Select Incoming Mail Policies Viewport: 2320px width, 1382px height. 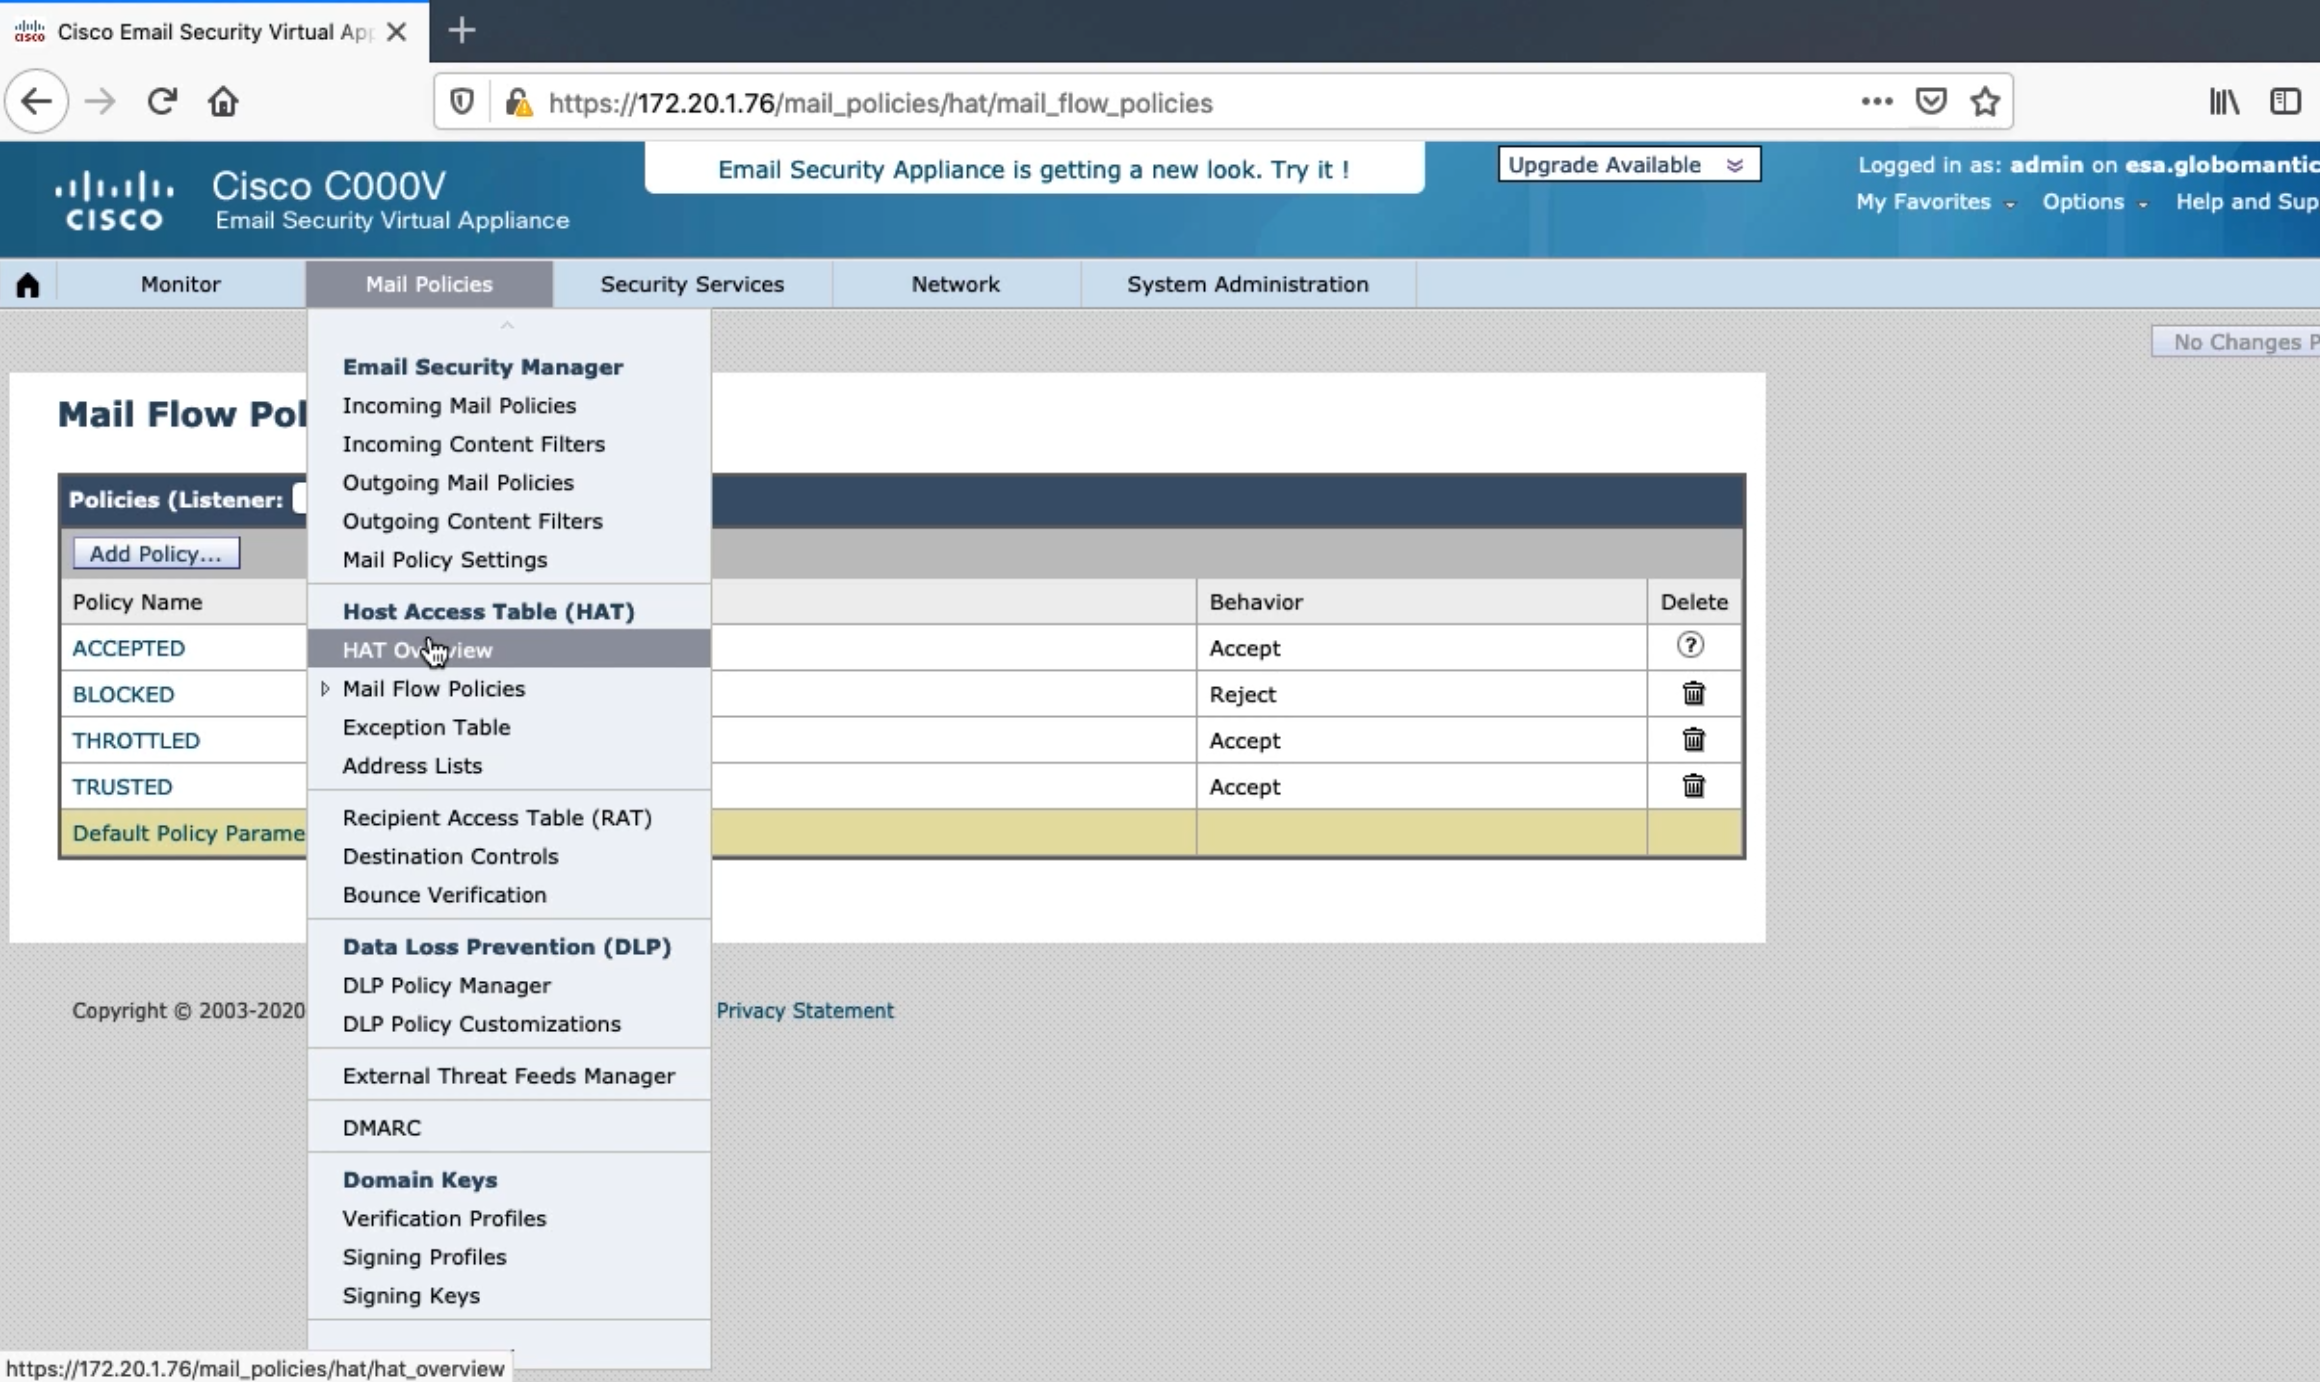[459, 406]
